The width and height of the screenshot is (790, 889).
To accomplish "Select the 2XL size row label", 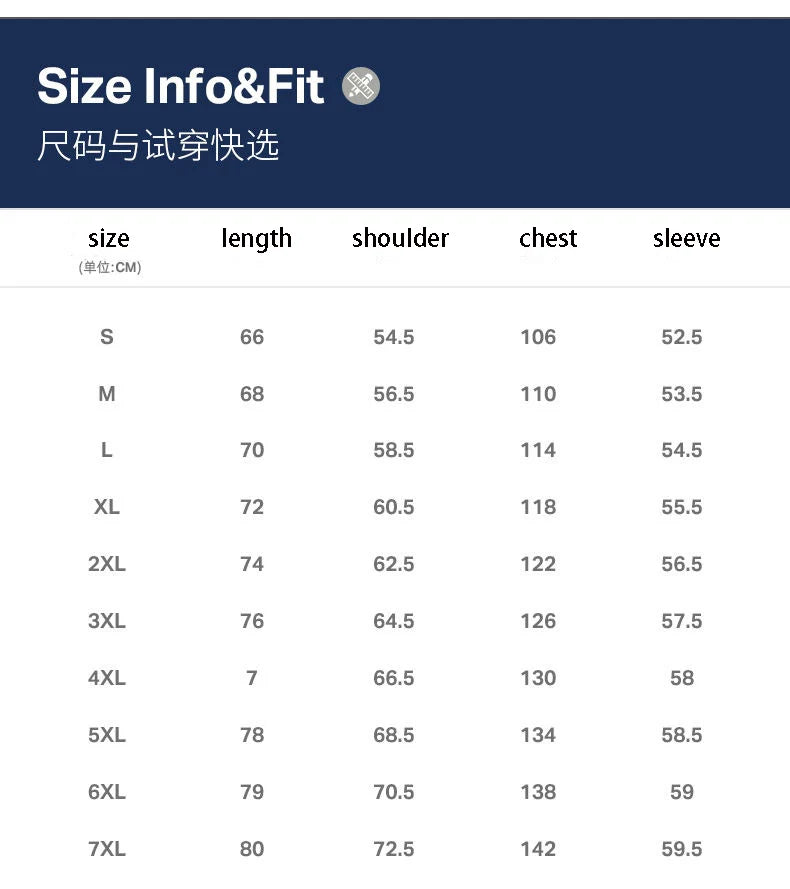I will [x=107, y=564].
